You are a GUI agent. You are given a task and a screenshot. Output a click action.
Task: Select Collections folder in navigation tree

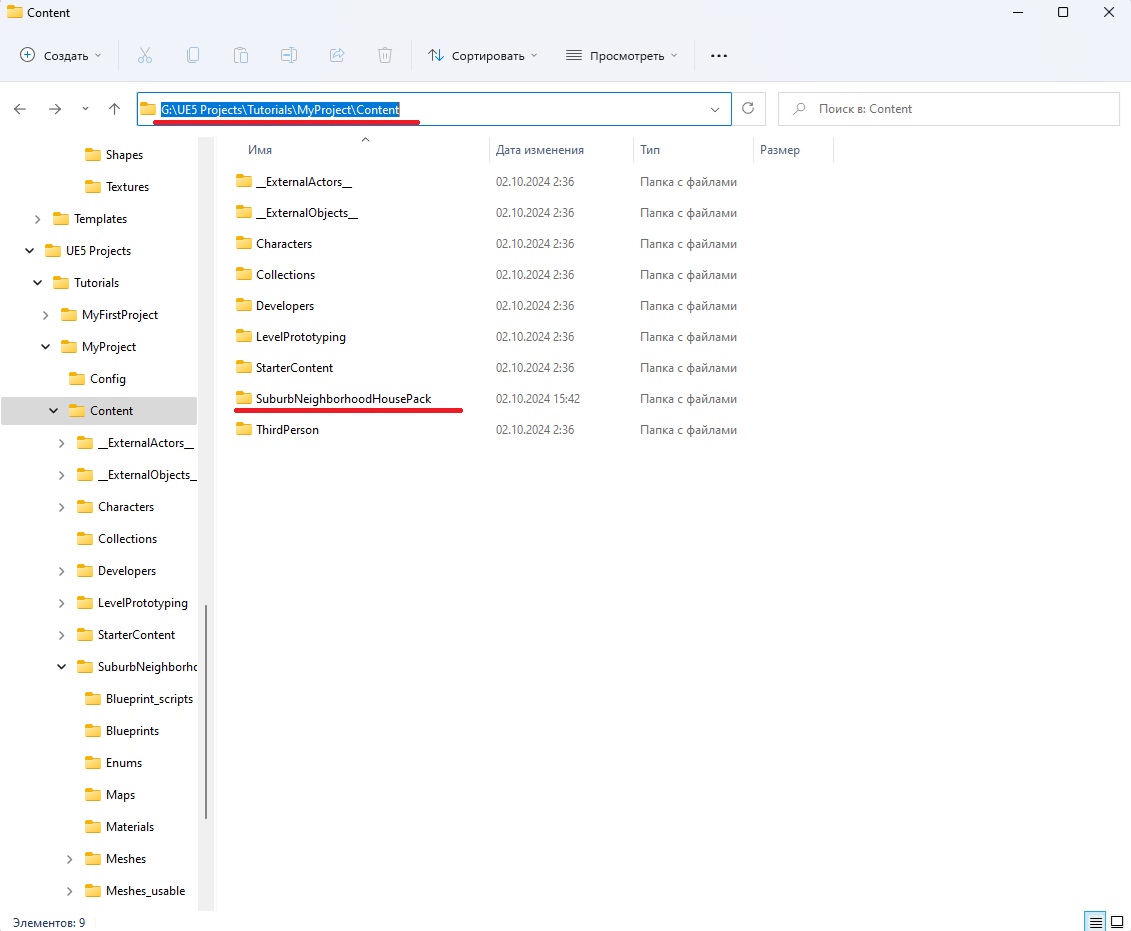(128, 539)
